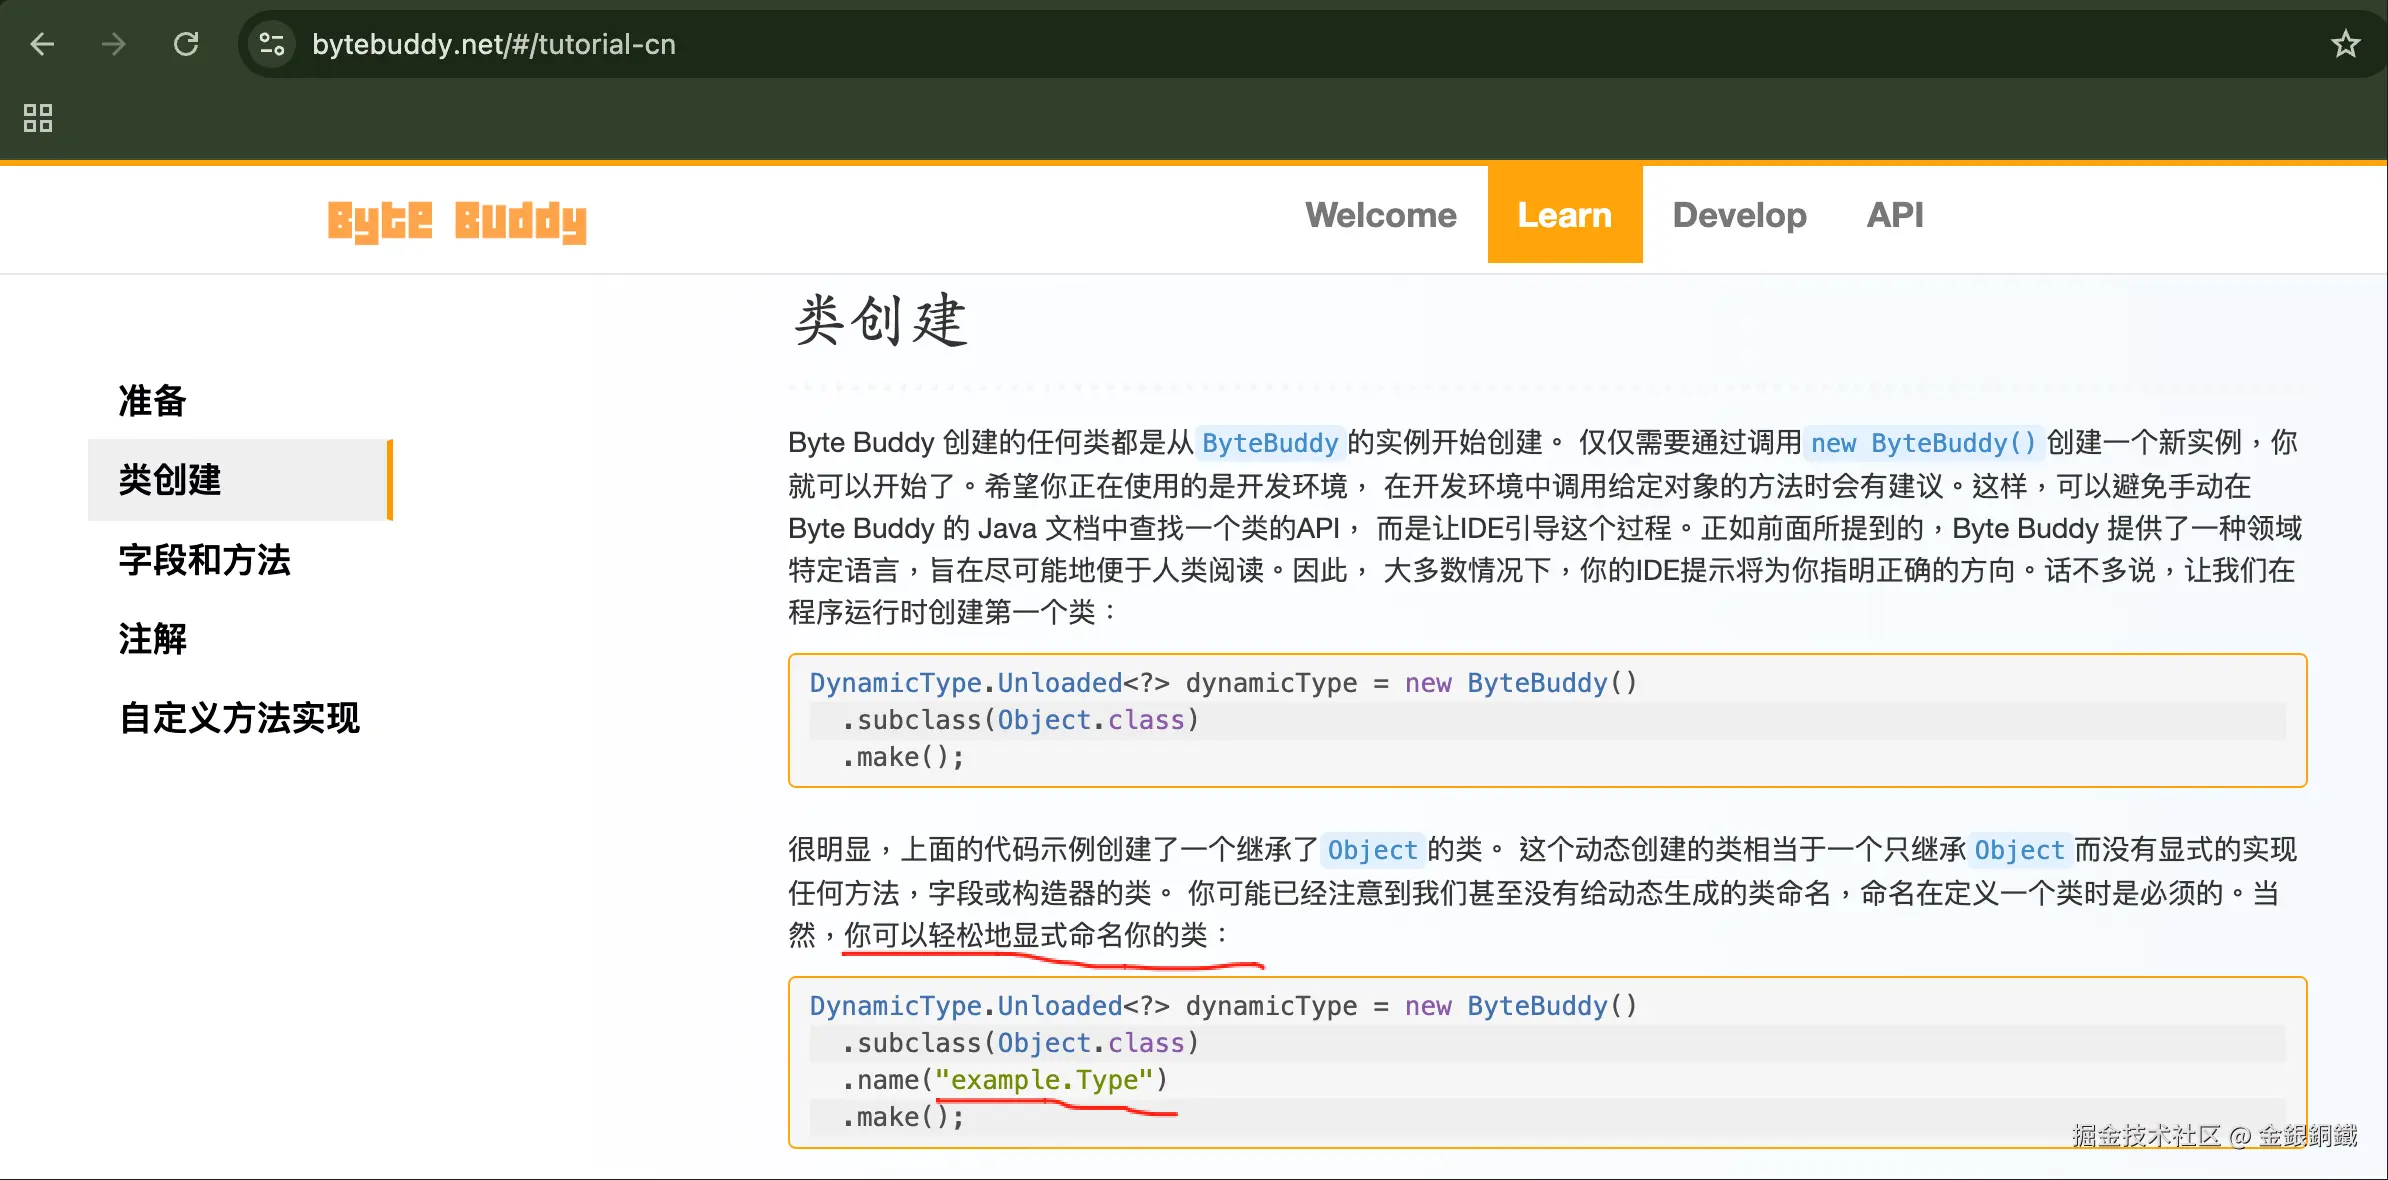Click the browser back arrow

click(x=42, y=44)
